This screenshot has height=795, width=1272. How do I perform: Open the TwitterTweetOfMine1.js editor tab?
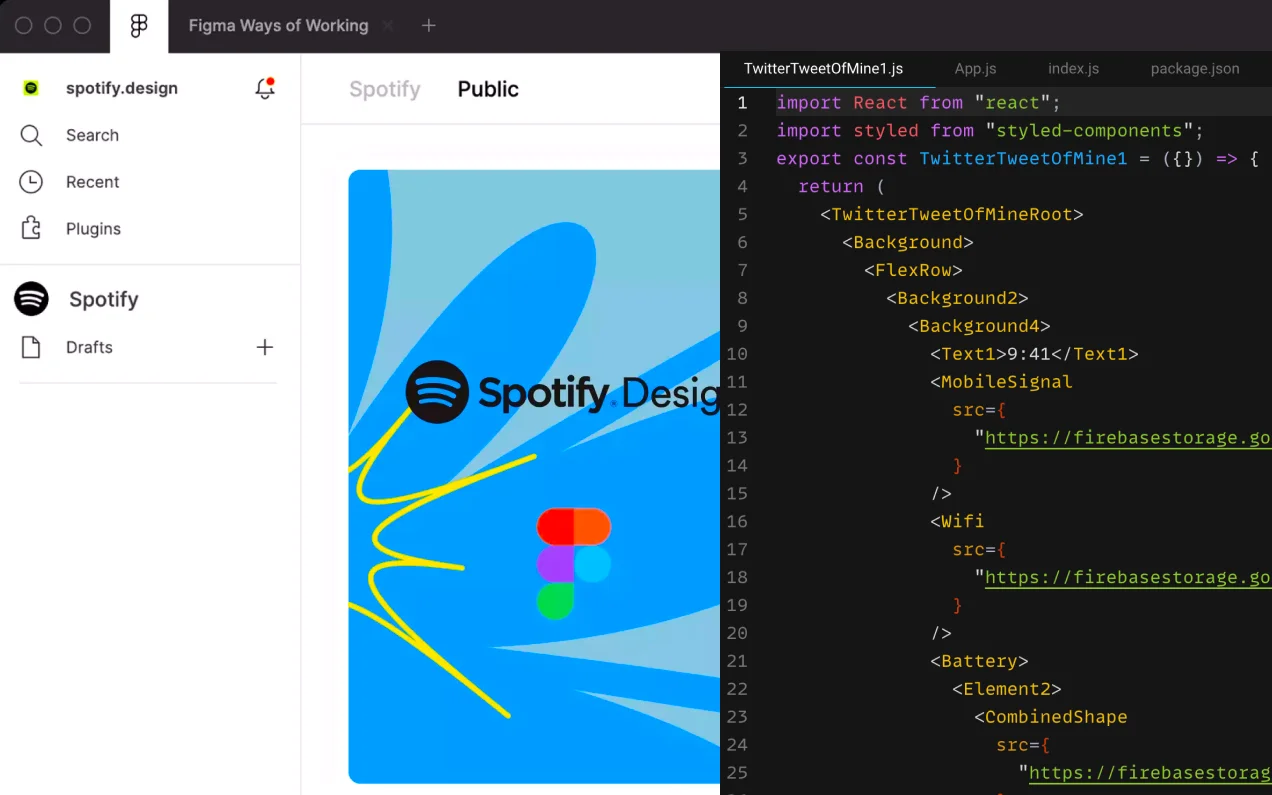823,69
